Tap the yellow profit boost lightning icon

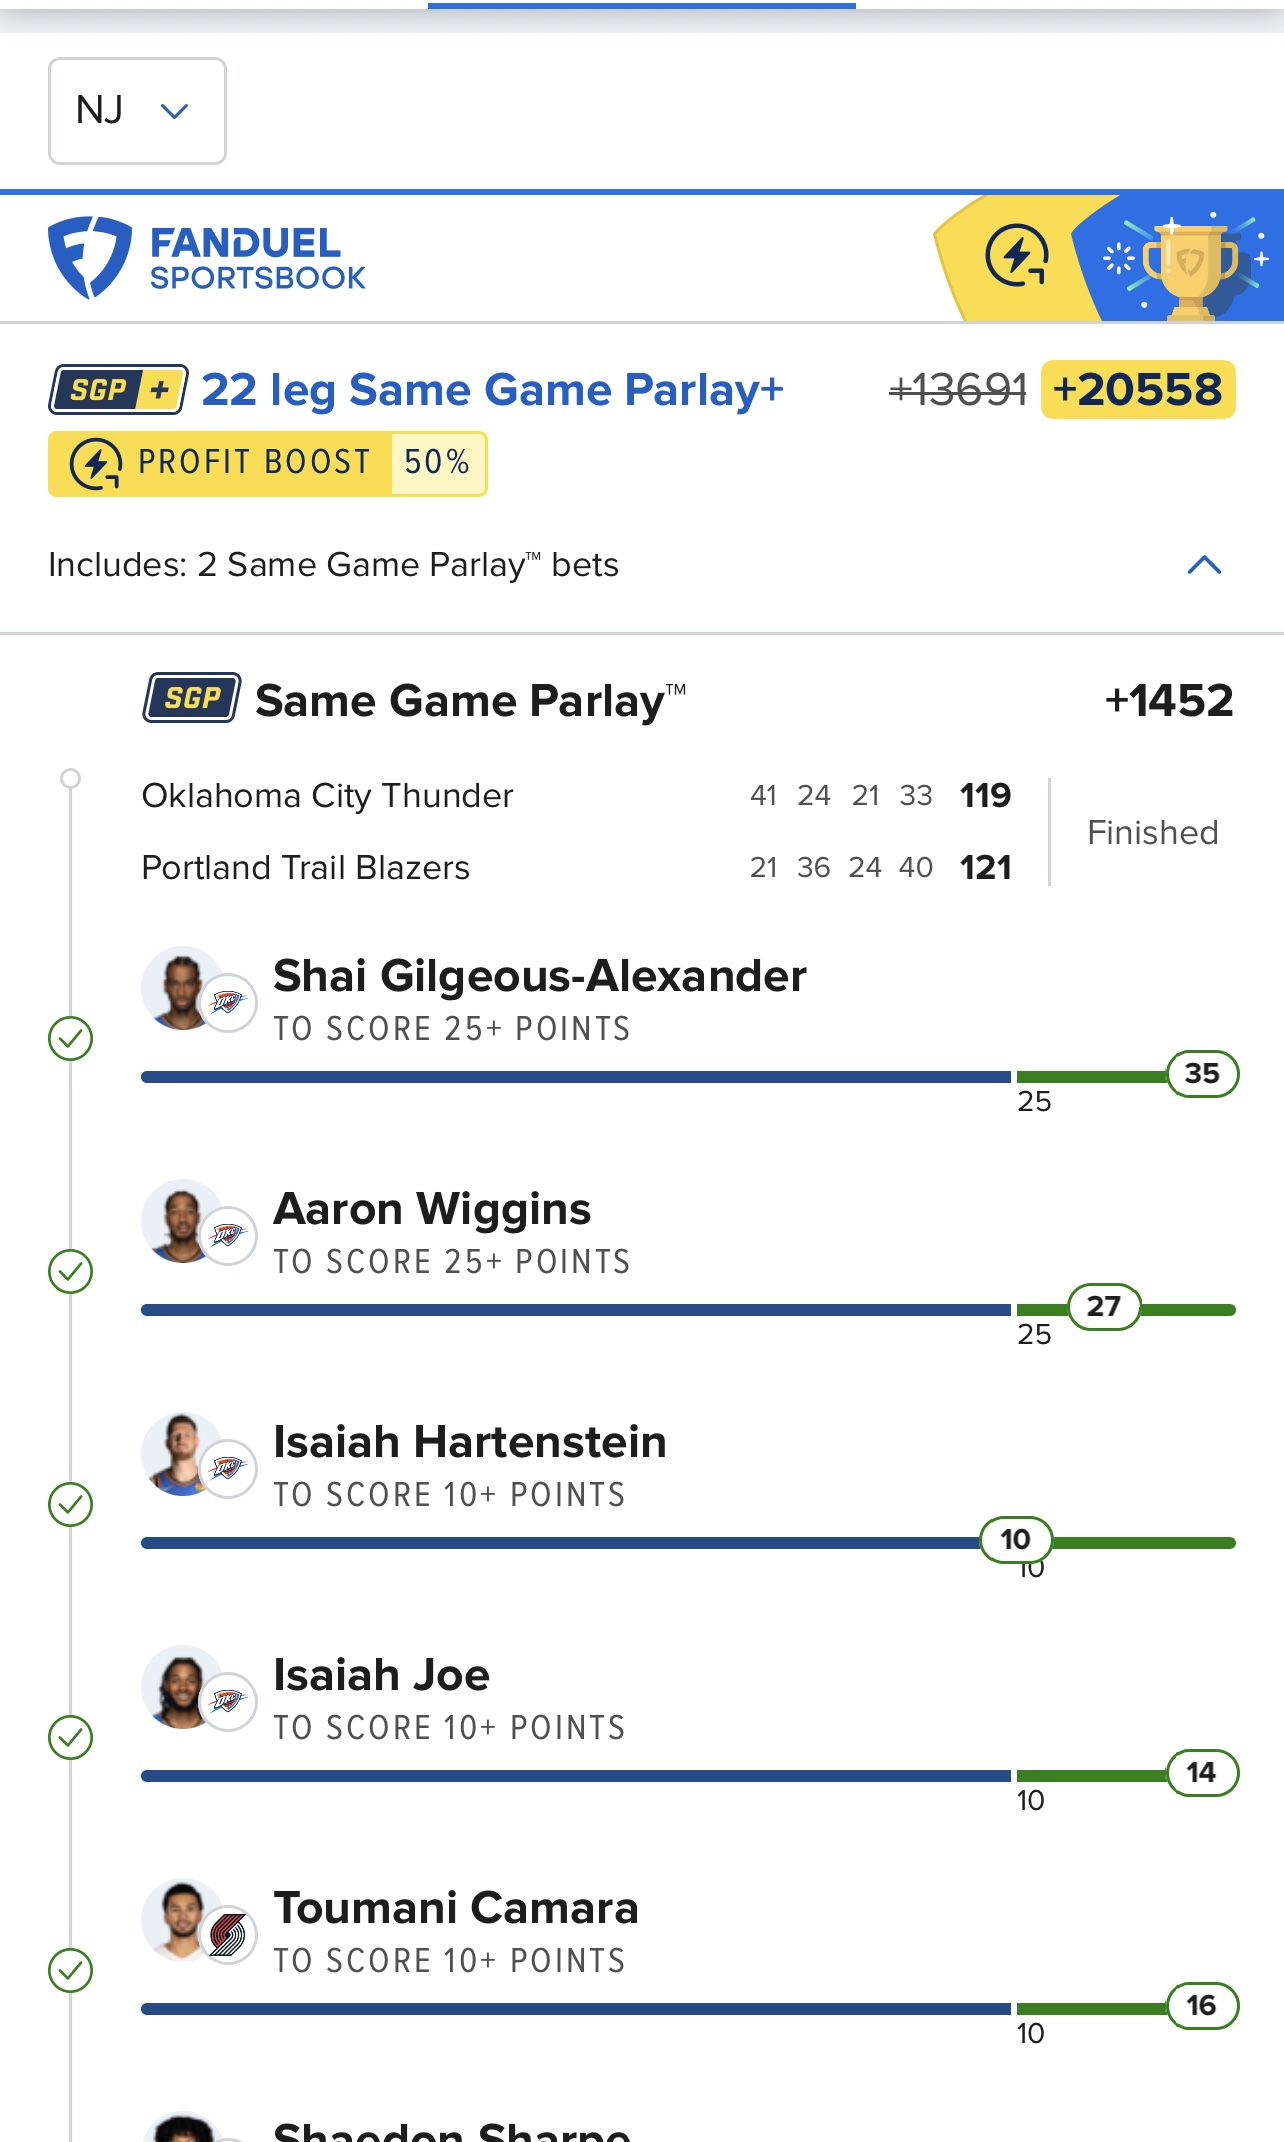point(1016,257)
